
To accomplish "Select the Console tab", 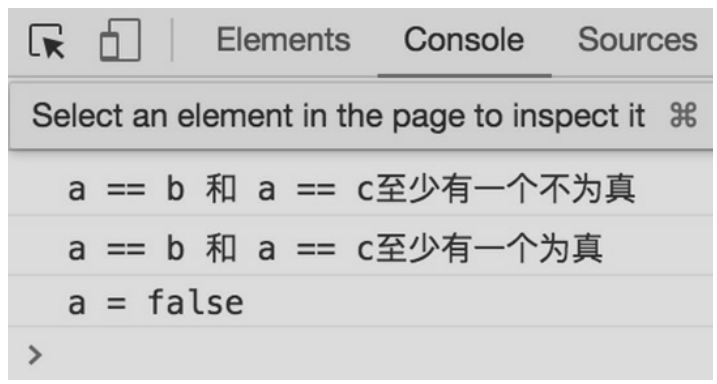I will tap(464, 40).
